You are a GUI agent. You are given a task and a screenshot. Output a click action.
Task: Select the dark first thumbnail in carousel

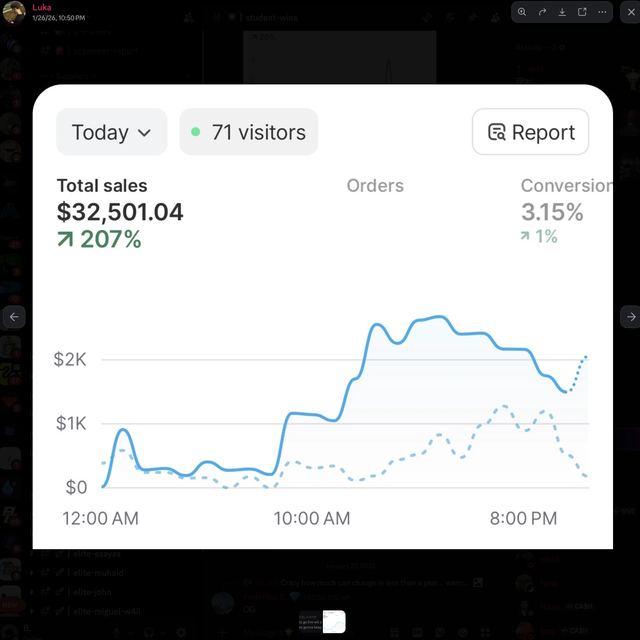(310, 622)
